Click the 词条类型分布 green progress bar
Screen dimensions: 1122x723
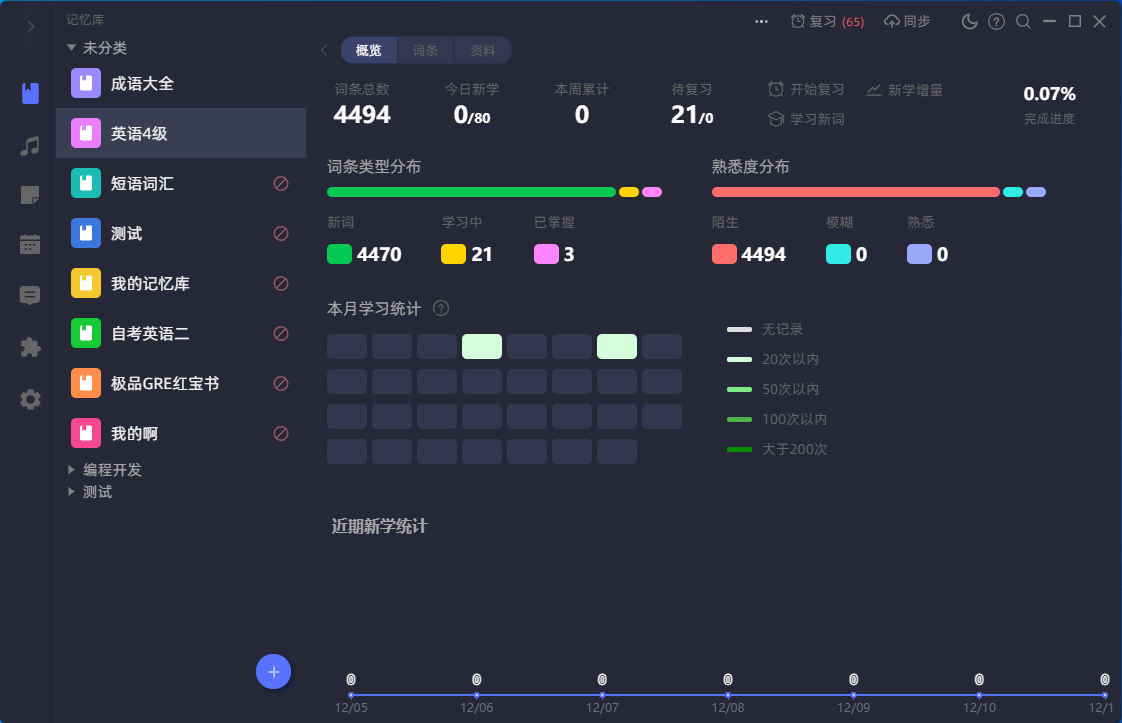pyautogui.click(x=472, y=192)
